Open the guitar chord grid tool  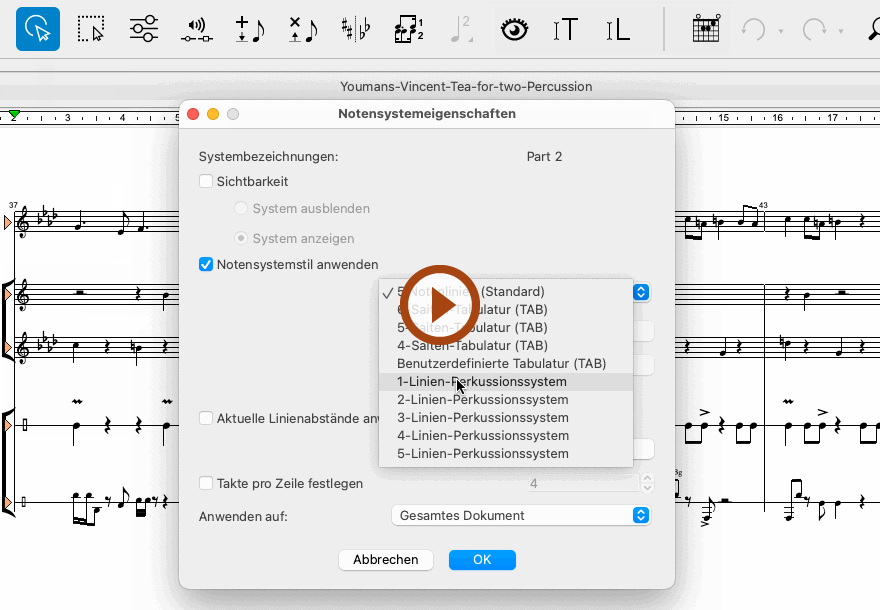point(707,29)
